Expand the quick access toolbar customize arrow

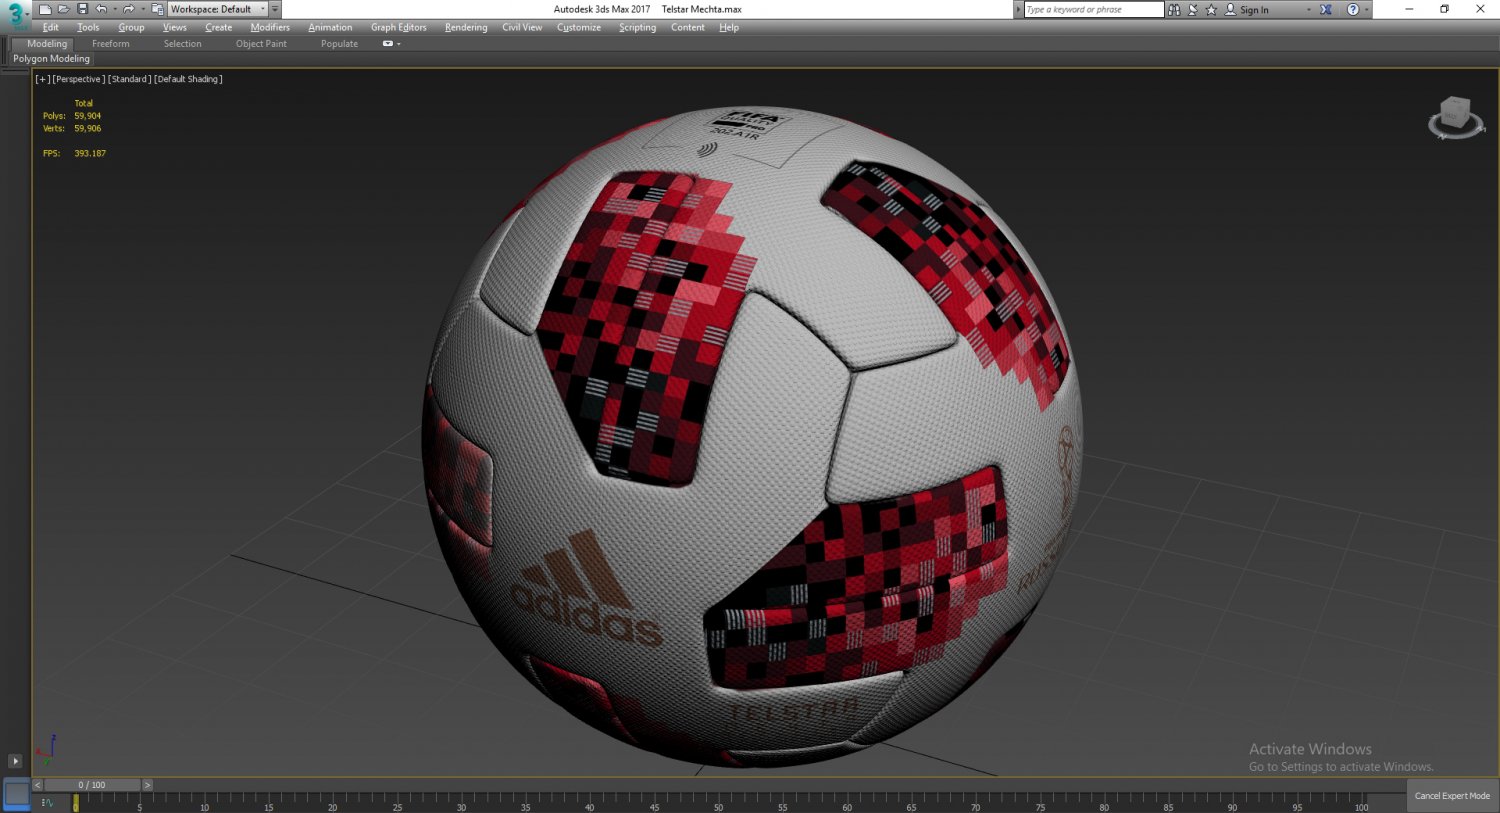[x=275, y=9]
